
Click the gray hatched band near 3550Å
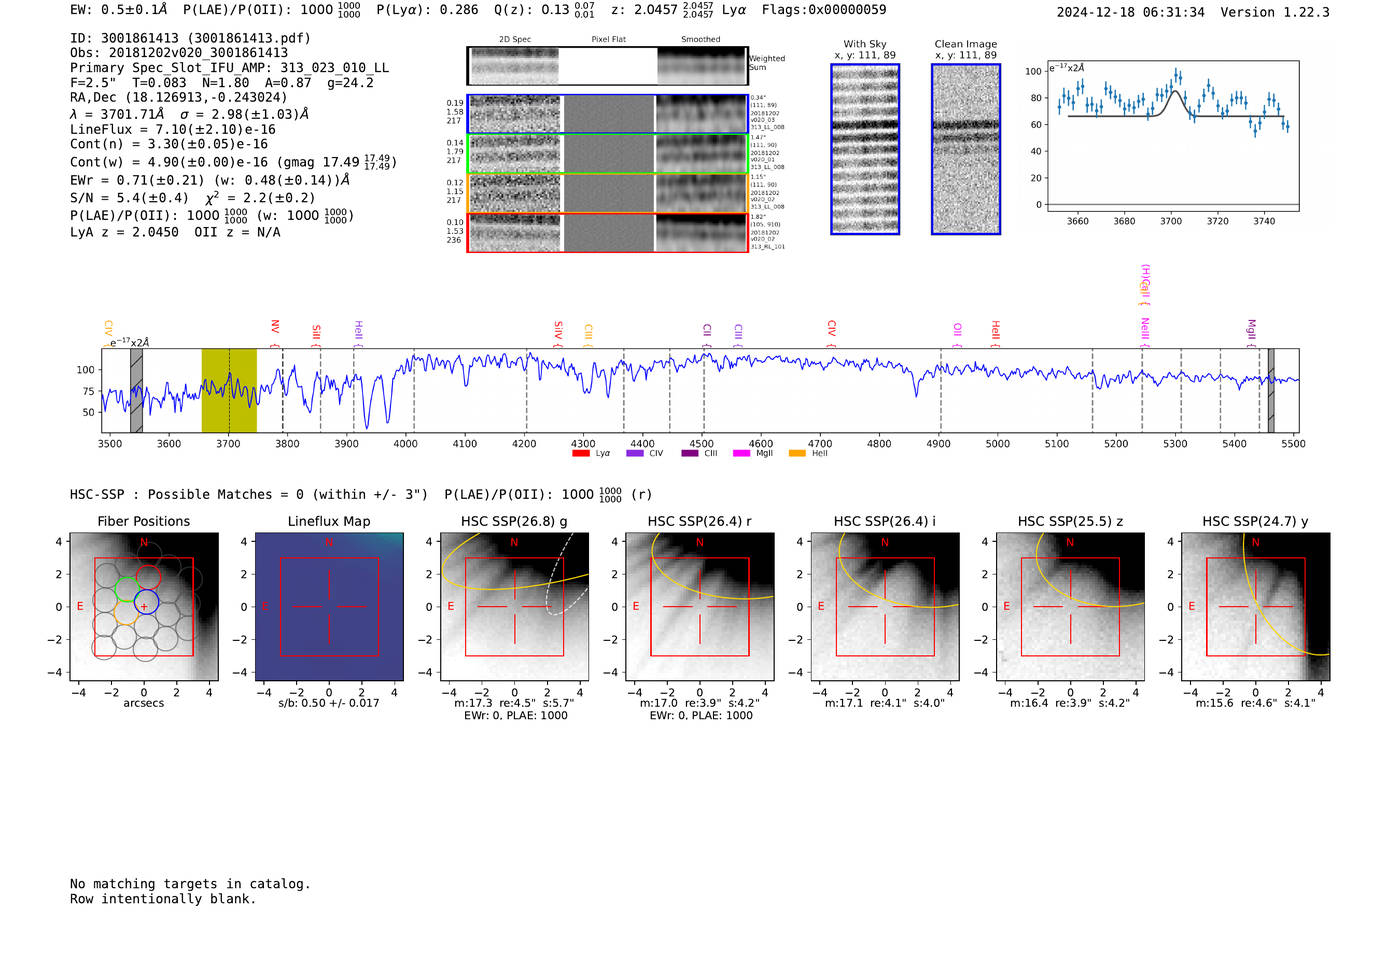click(x=137, y=390)
